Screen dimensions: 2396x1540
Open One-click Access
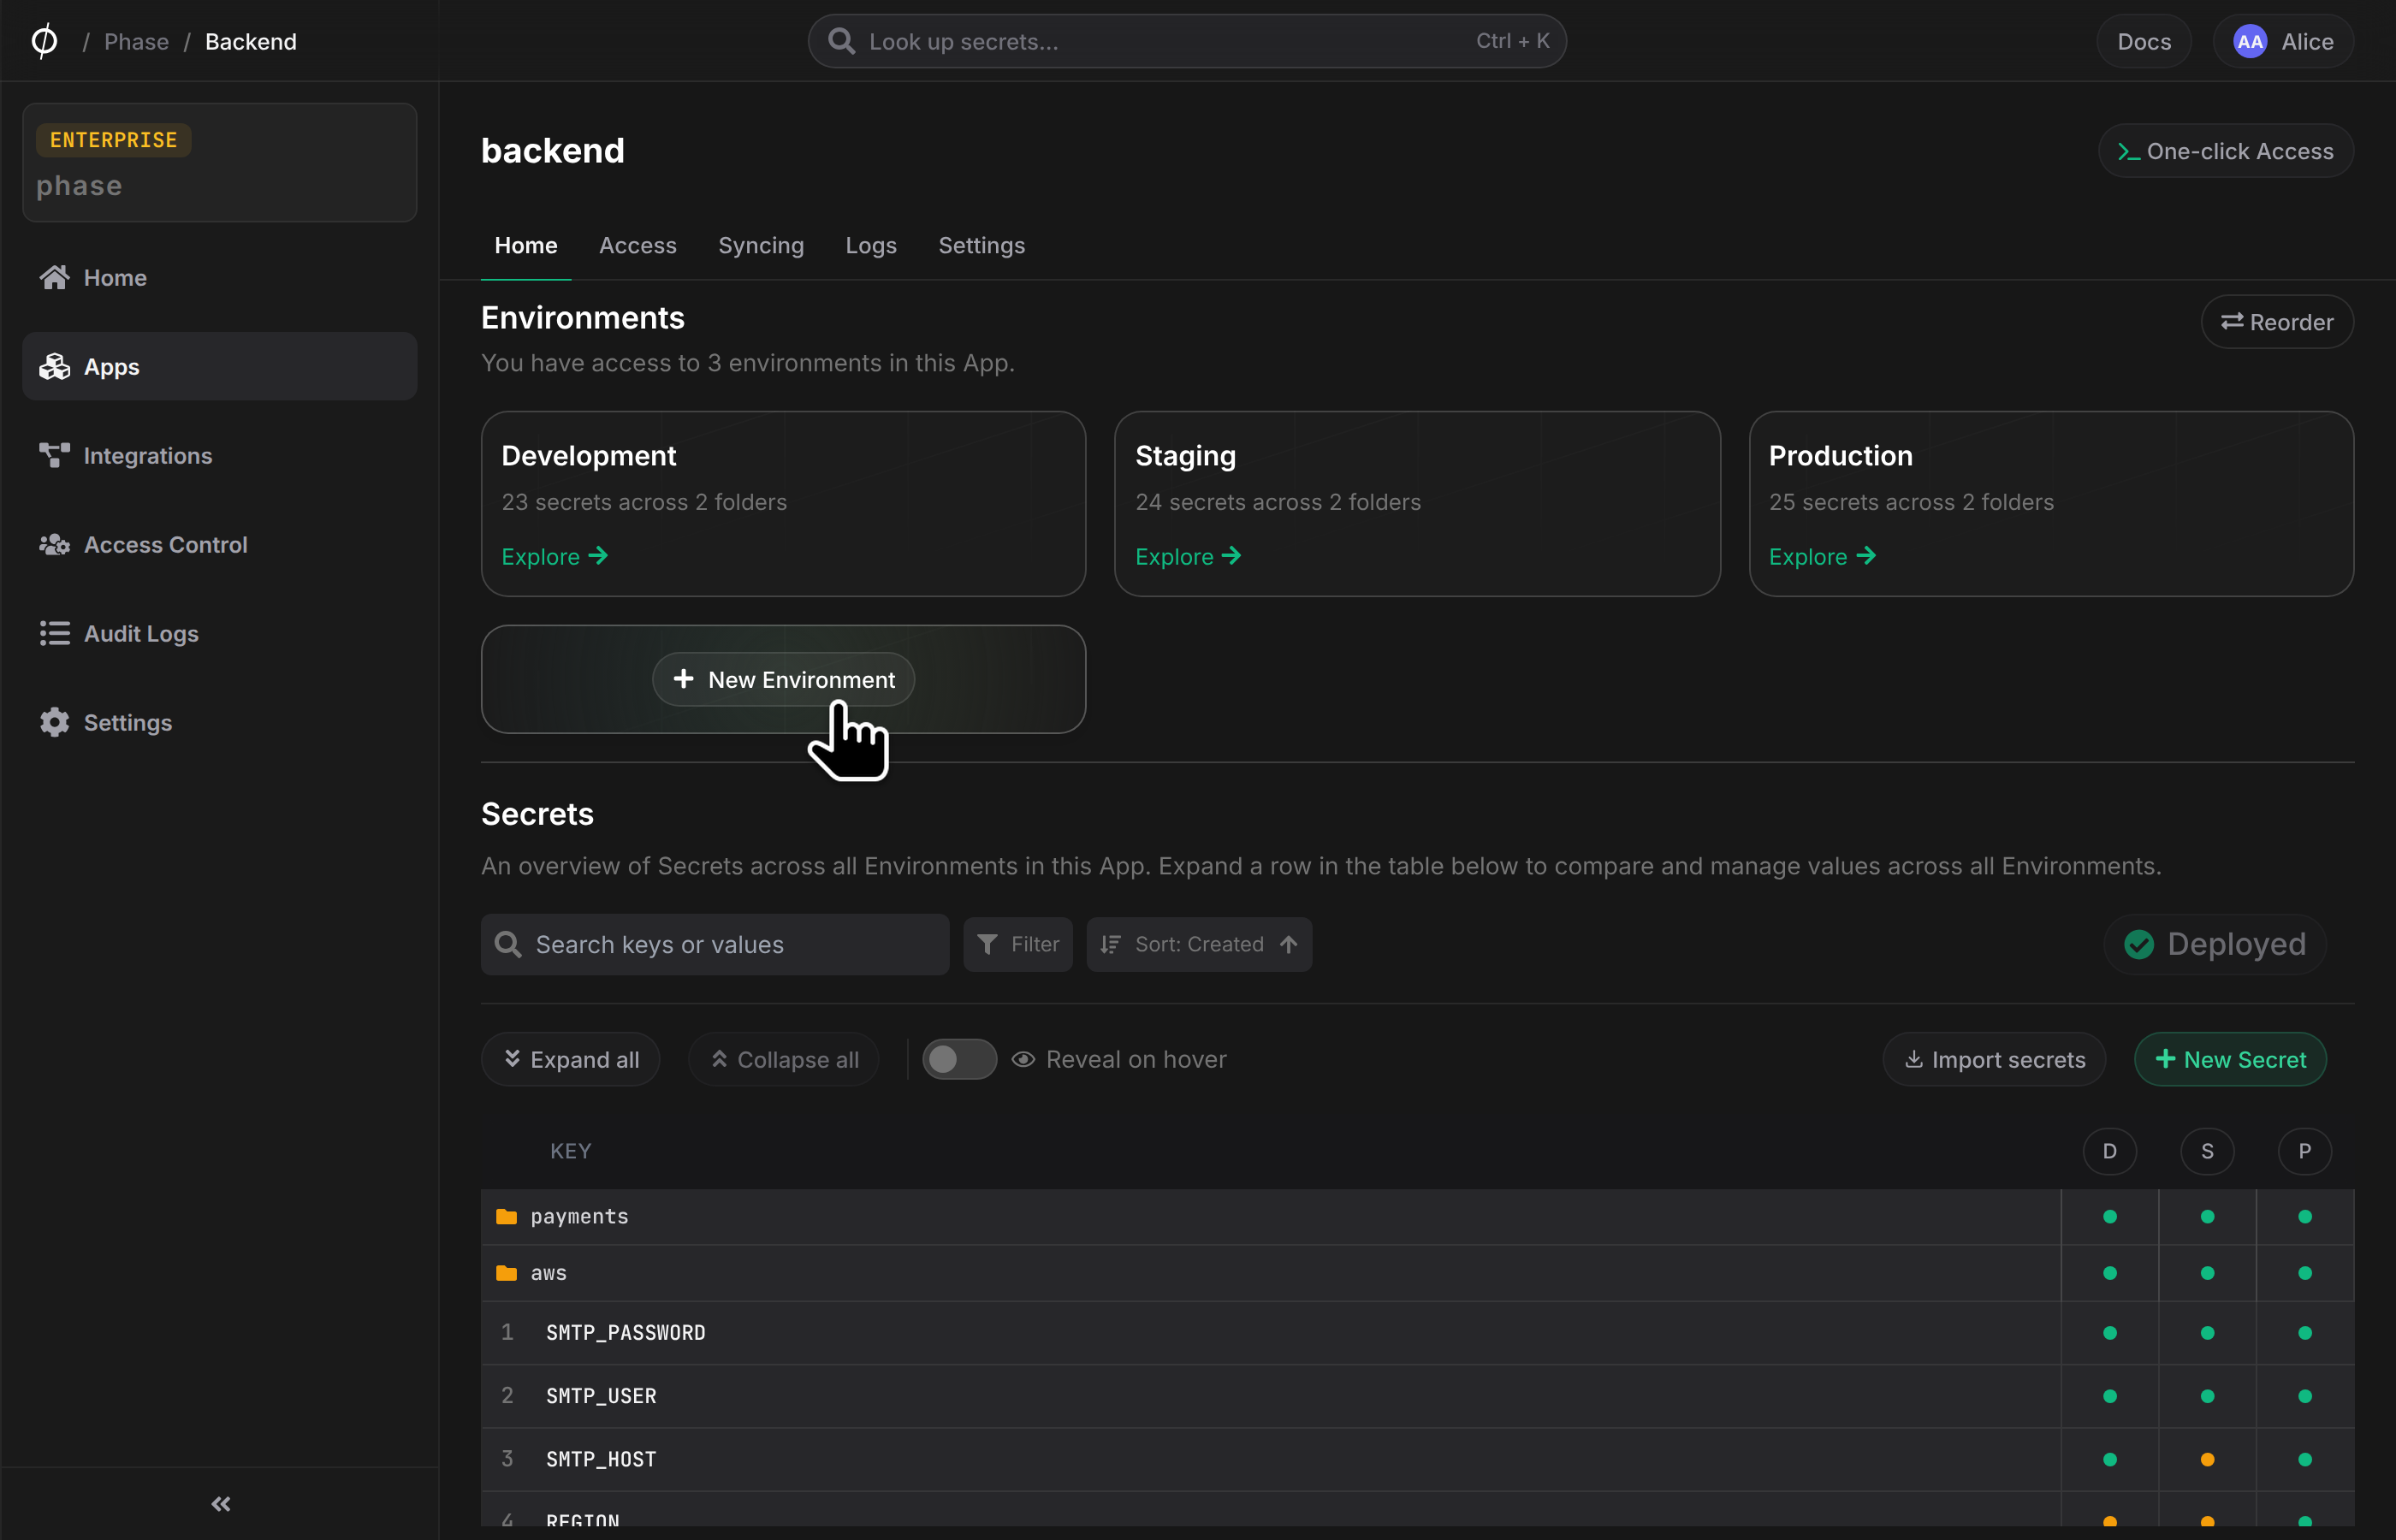tap(2225, 151)
